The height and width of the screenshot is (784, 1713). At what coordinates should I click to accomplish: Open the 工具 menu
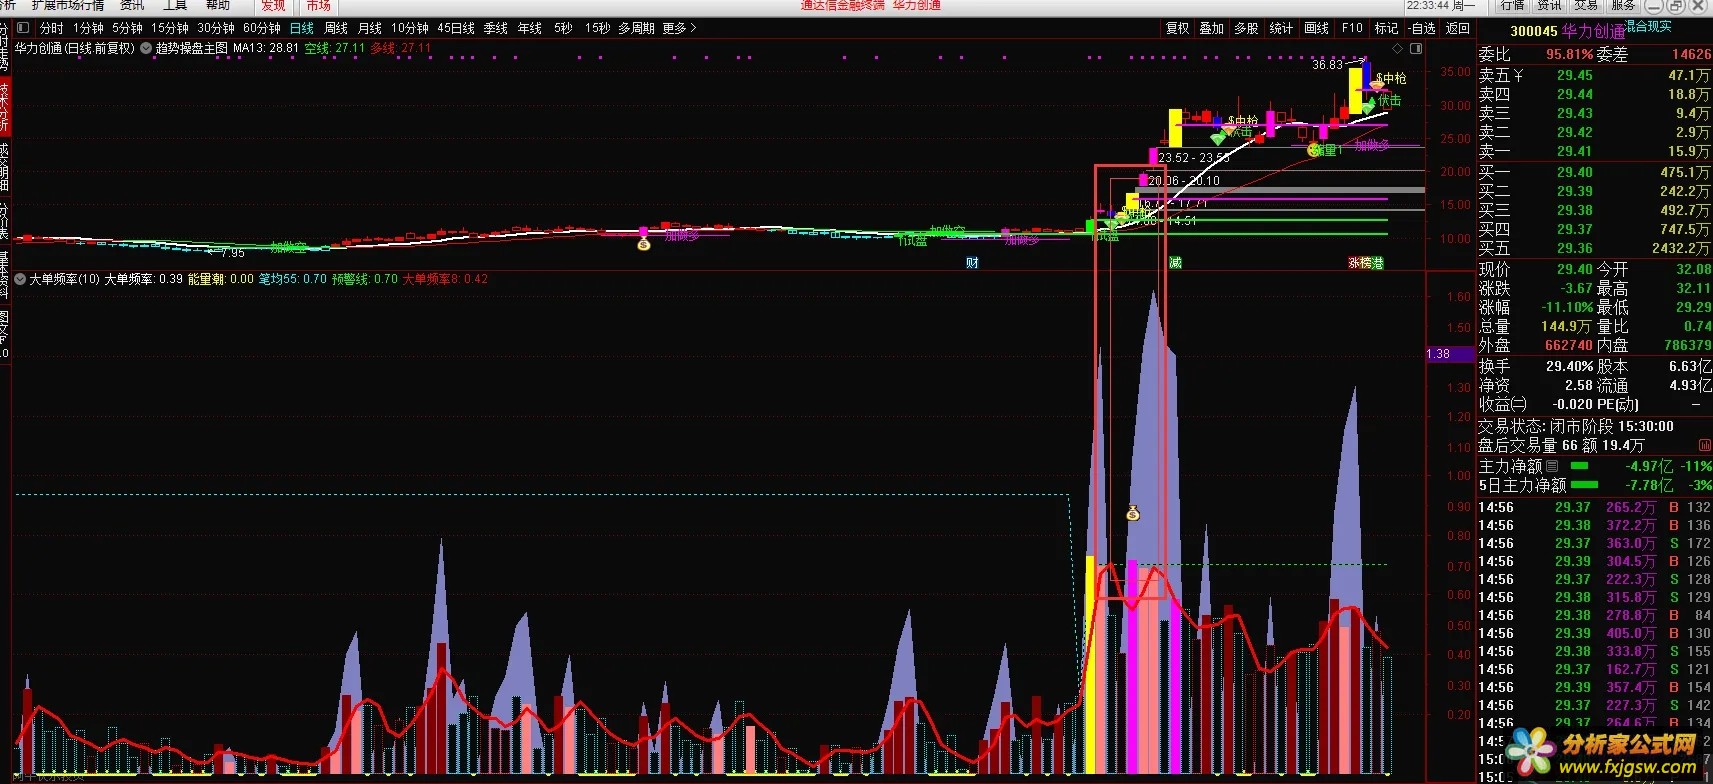pyautogui.click(x=175, y=5)
